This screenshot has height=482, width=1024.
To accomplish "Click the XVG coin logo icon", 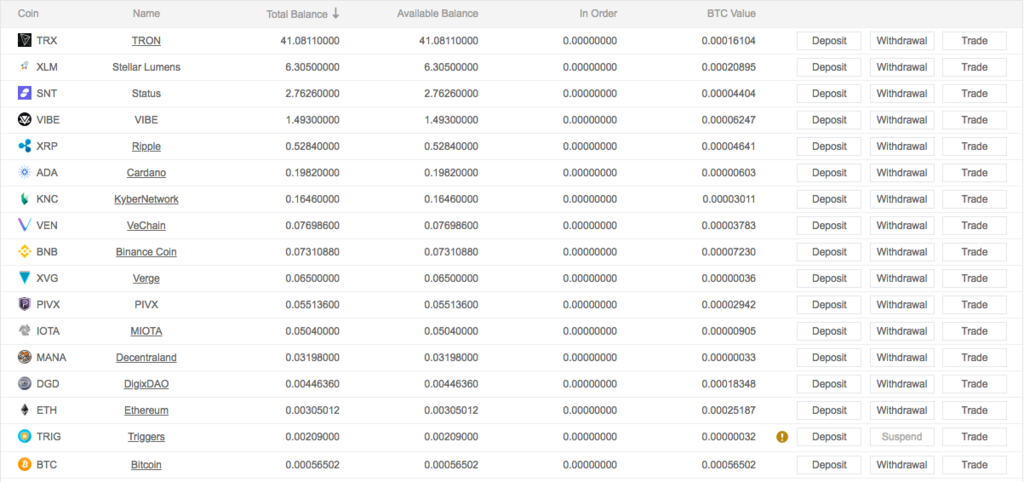I will pyautogui.click(x=25, y=278).
